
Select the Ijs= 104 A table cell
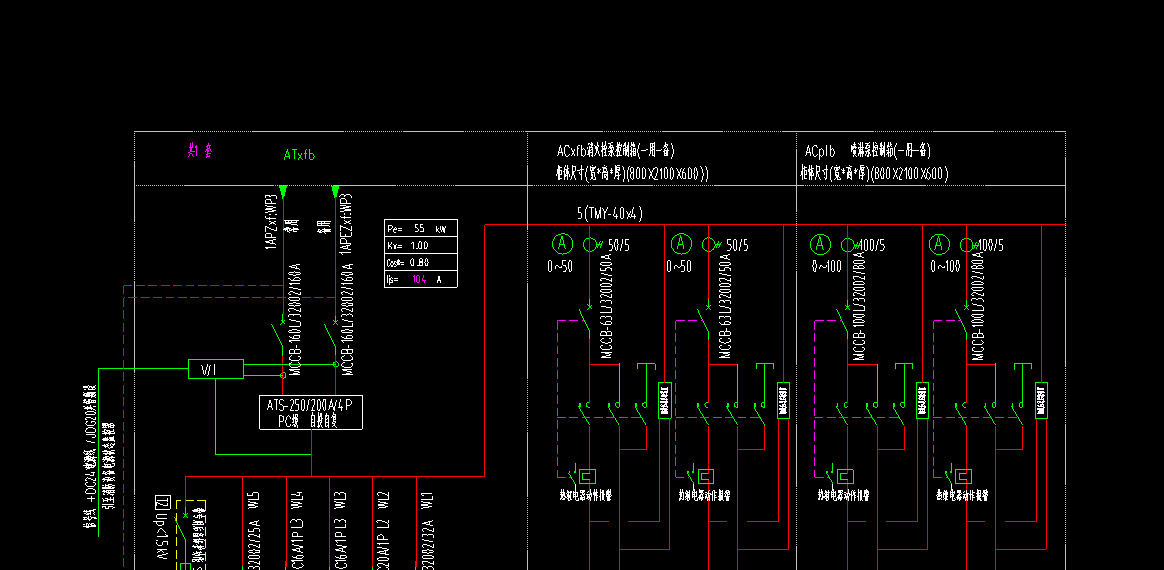tap(421, 279)
